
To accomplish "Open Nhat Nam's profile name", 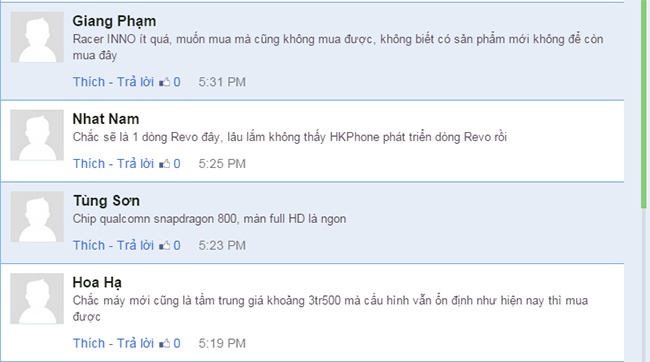I will (x=106, y=119).
